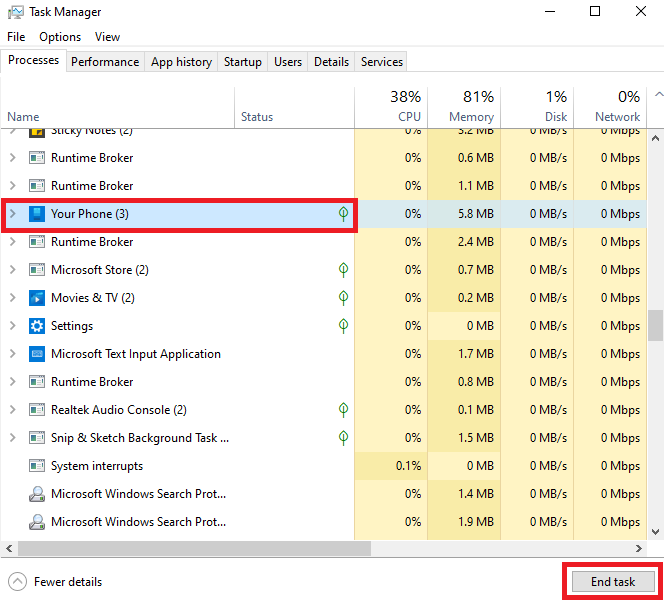Click the Realtek Audio Console icon
Screen dimensions: 664x605
click(x=37, y=410)
